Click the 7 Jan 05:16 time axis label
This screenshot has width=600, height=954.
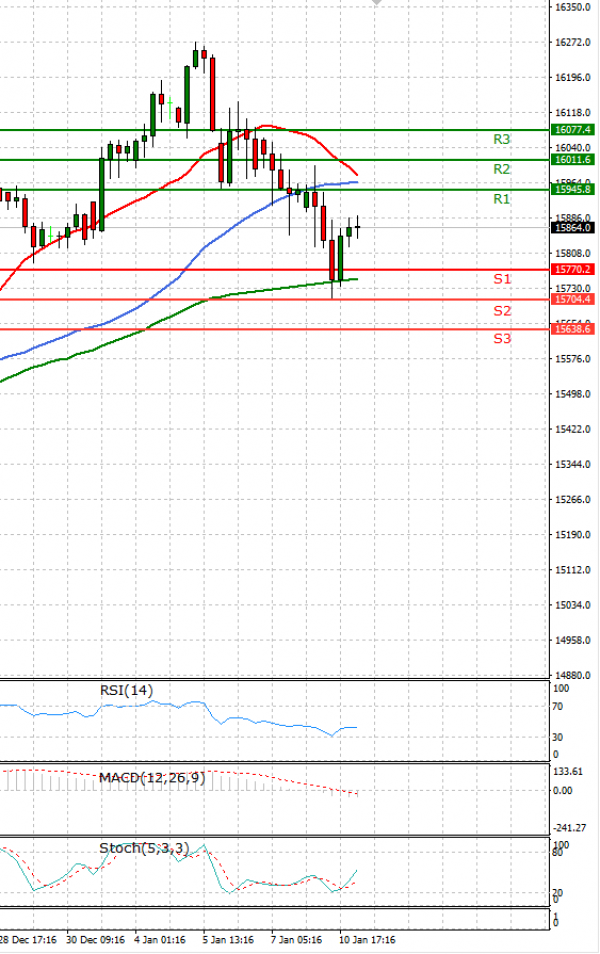tap(296, 939)
